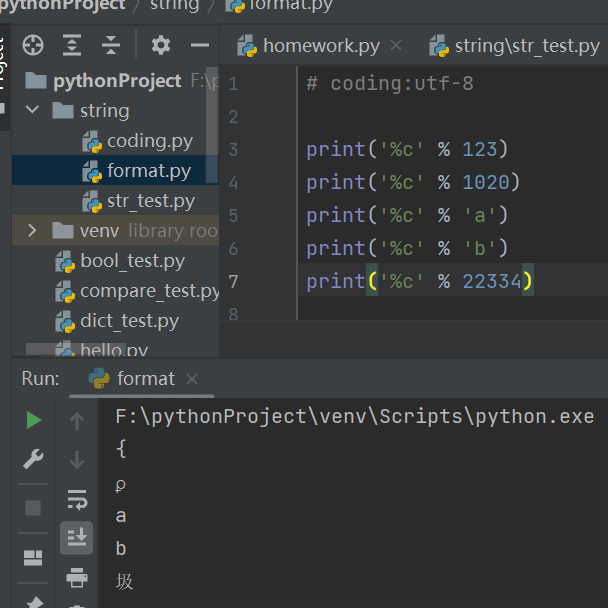Image resolution: width=608 pixels, height=608 pixels.
Task: Toggle soft-wrap in Run console
Action: click(x=77, y=499)
